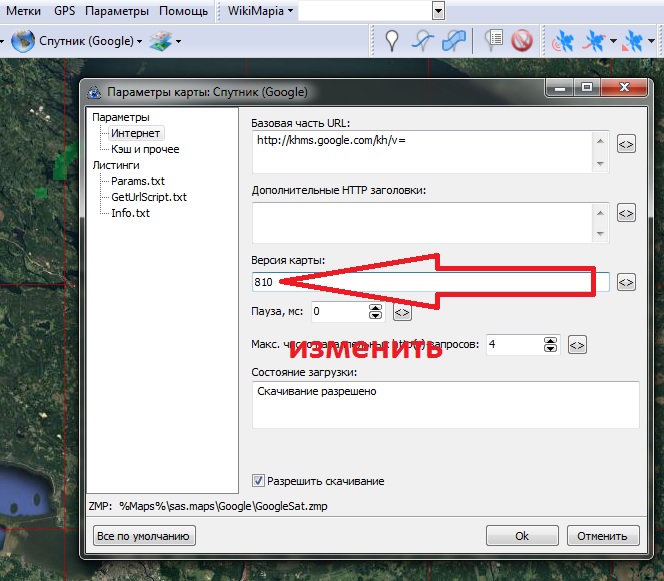Toggle the Разрешить скачивание checkbox

click(259, 480)
